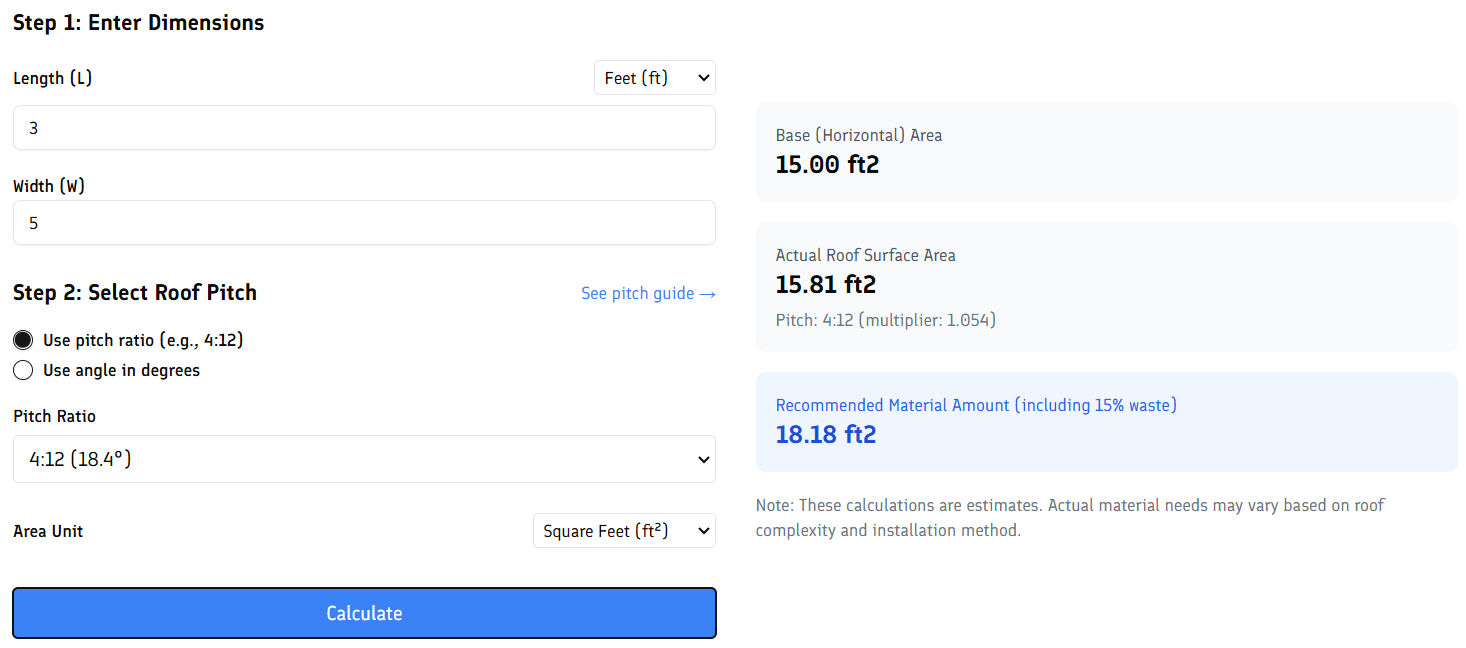Open the Pitch Ratio dropdown

[364, 458]
